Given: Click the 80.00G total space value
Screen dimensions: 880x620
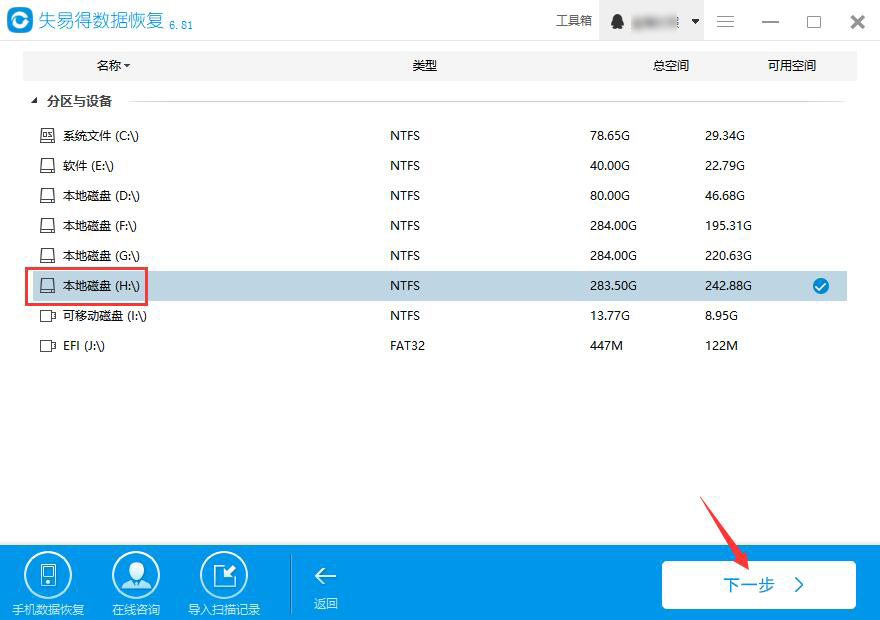Looking at the screenshot, I should 609,196.
